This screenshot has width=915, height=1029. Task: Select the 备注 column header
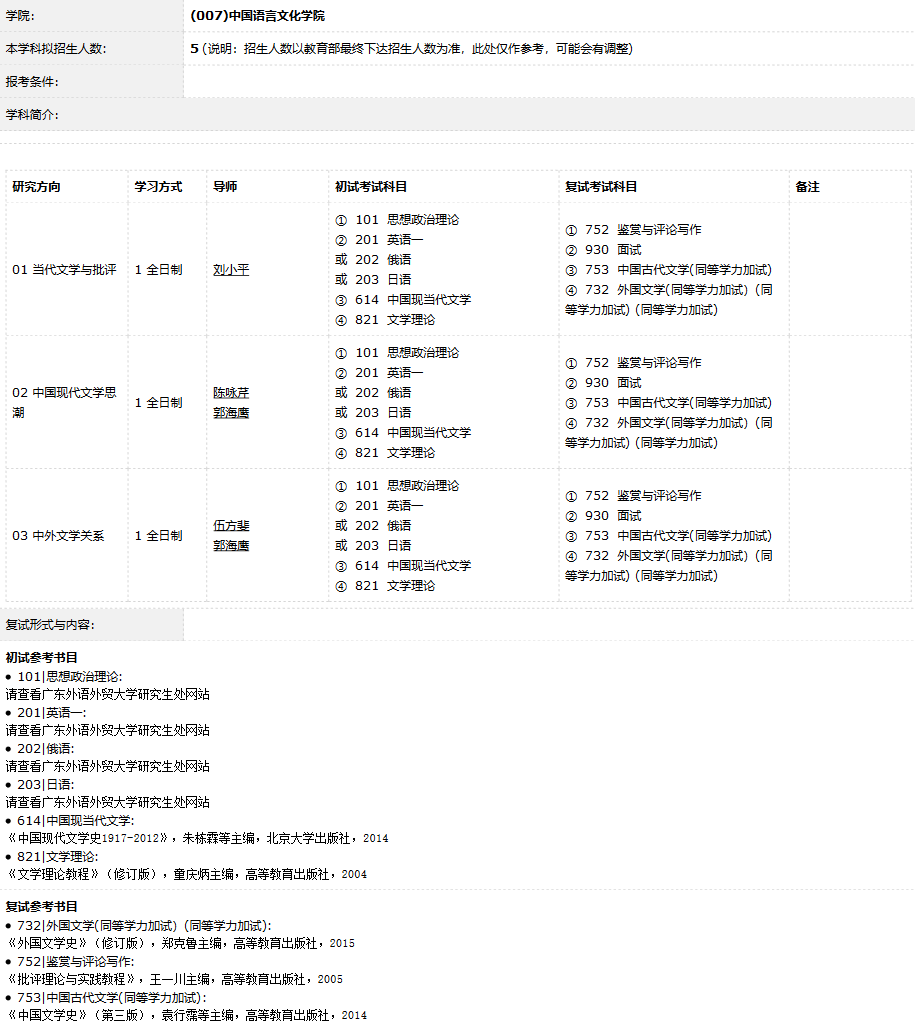point(807,187)
